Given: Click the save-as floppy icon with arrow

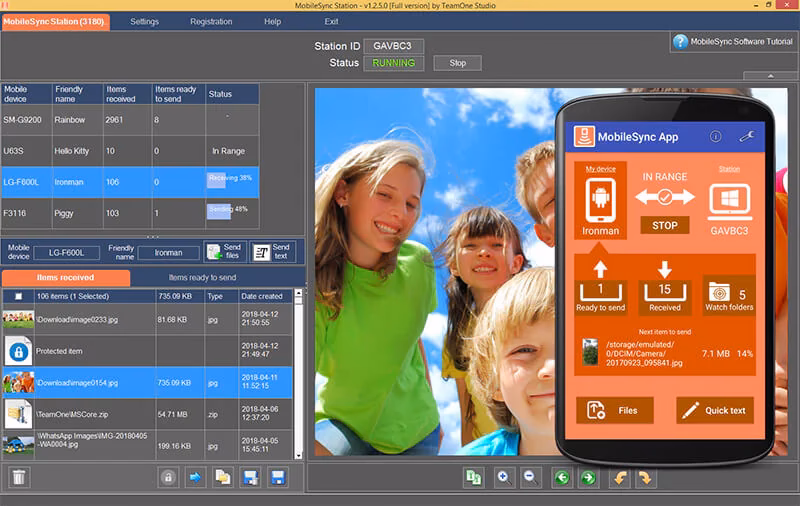Looking at the screenshot, I should coord(251,477).
